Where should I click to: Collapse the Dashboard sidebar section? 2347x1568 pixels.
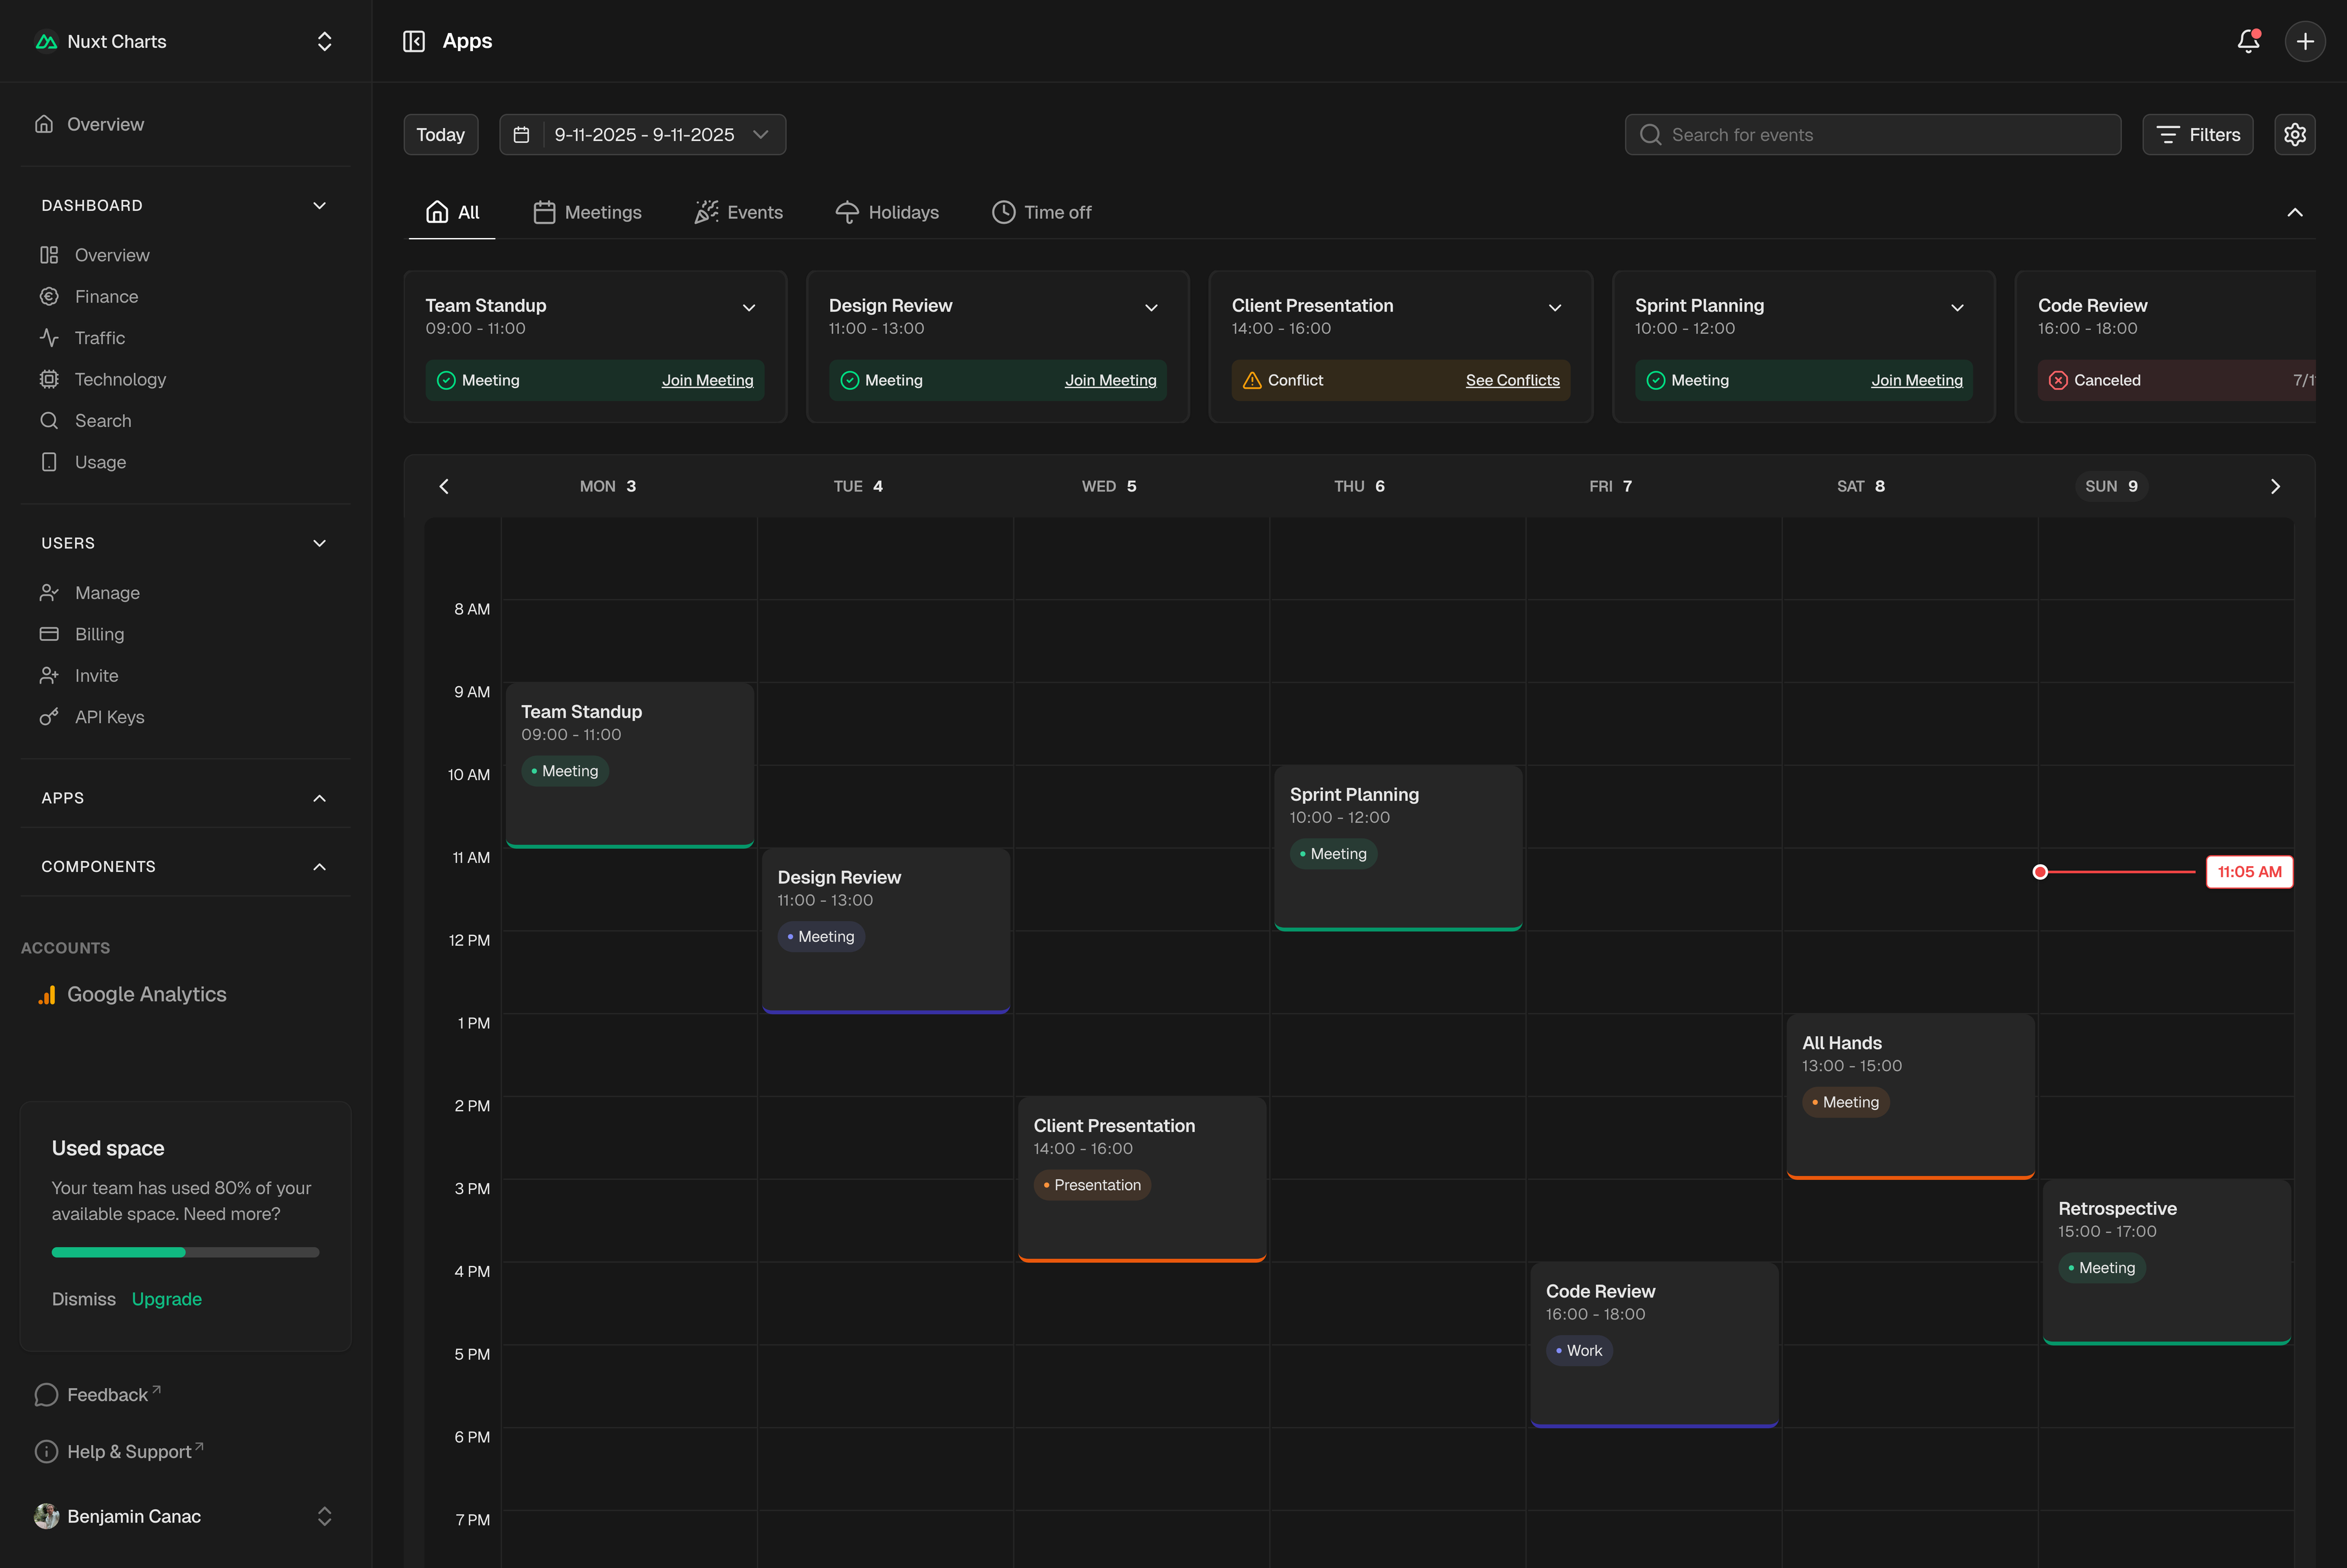pyautogui.click(x=319, y=205)
